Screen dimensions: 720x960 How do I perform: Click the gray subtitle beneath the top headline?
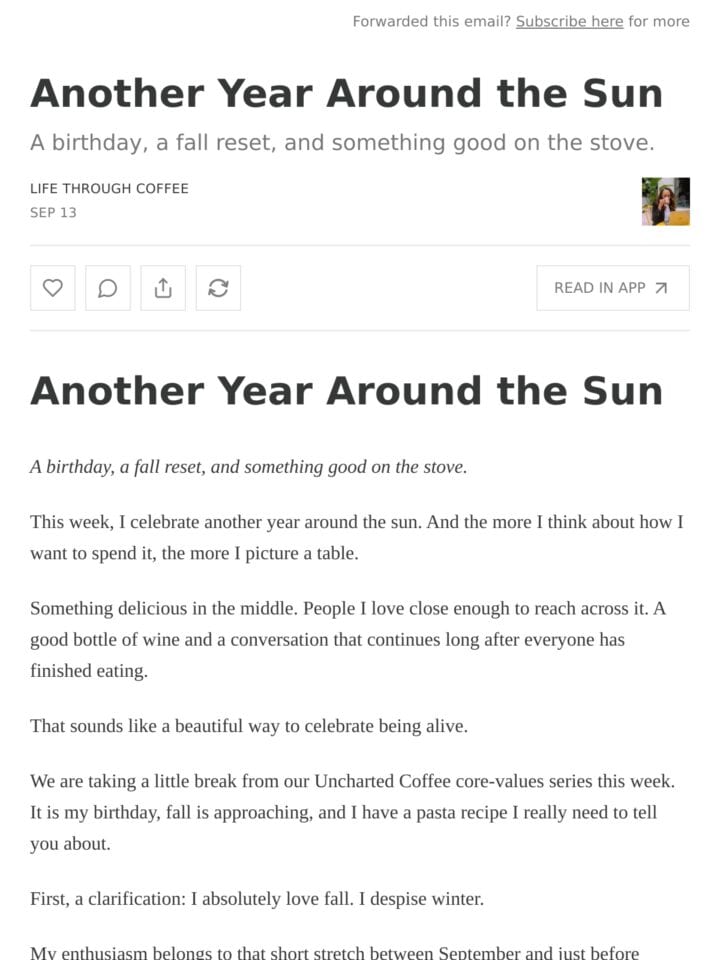click(x=342, y=143)
